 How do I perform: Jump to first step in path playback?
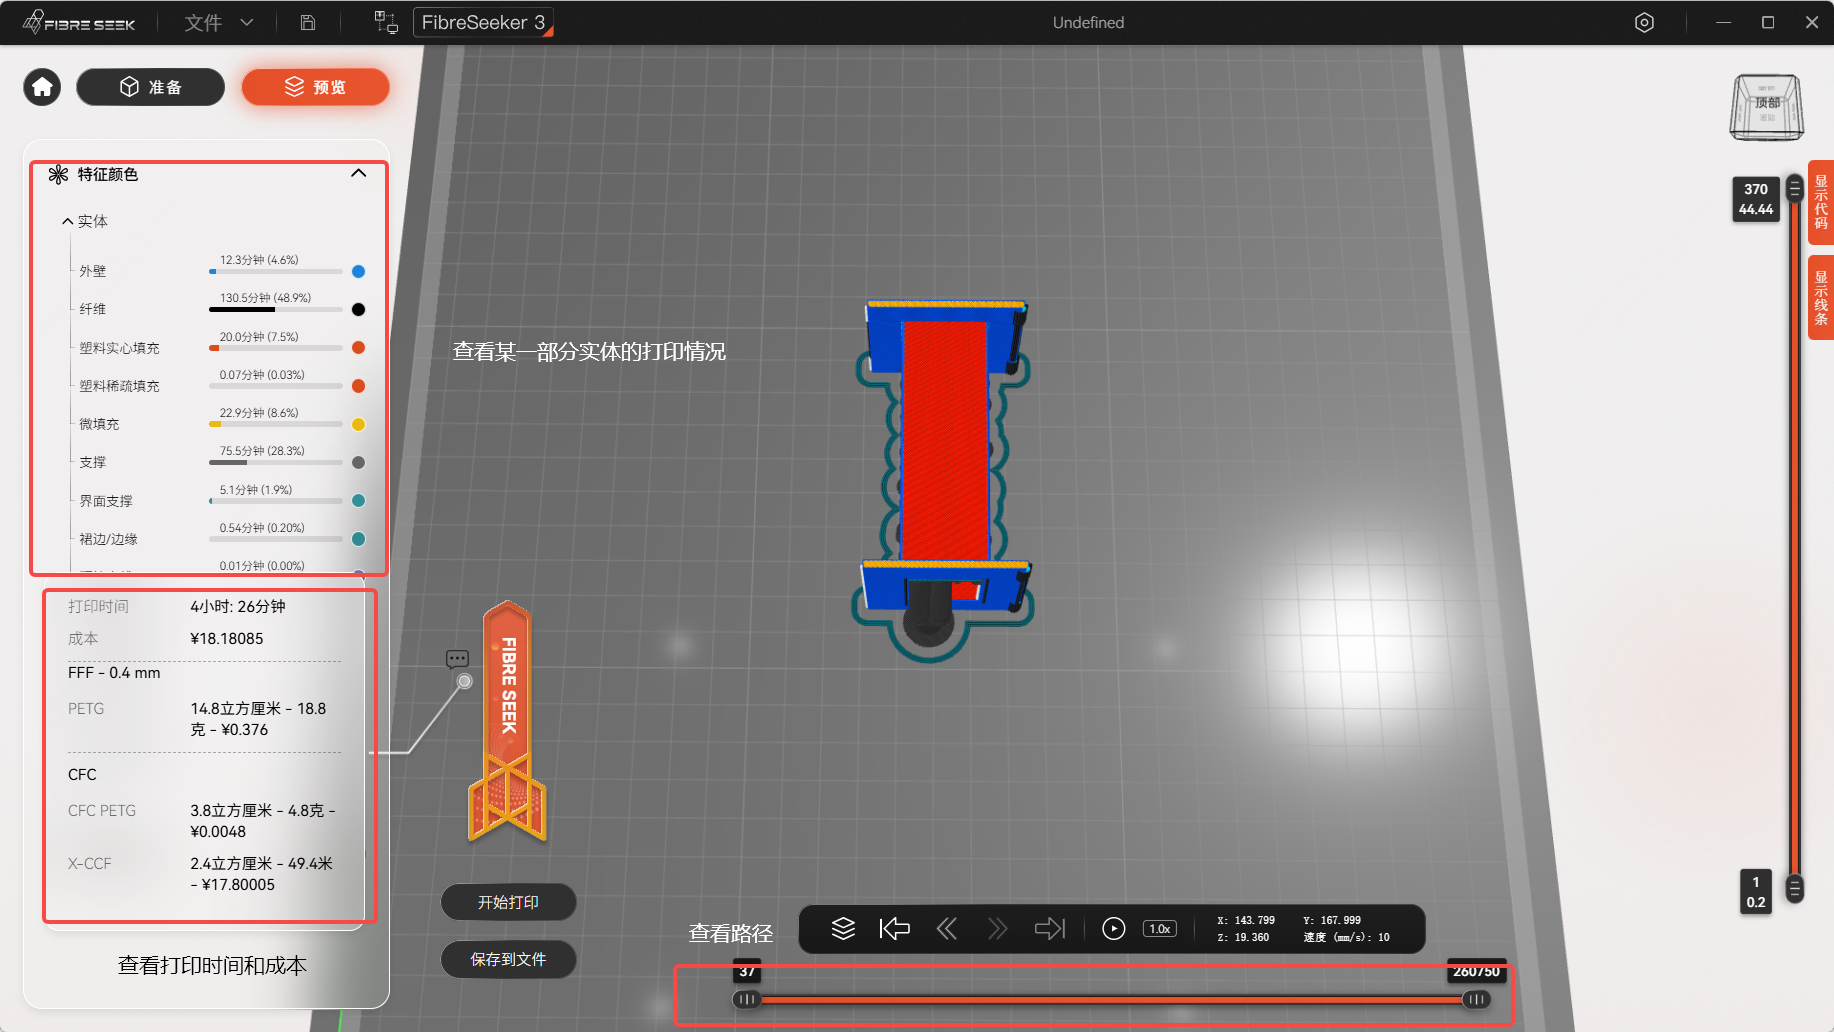click(x=894, y=929)
